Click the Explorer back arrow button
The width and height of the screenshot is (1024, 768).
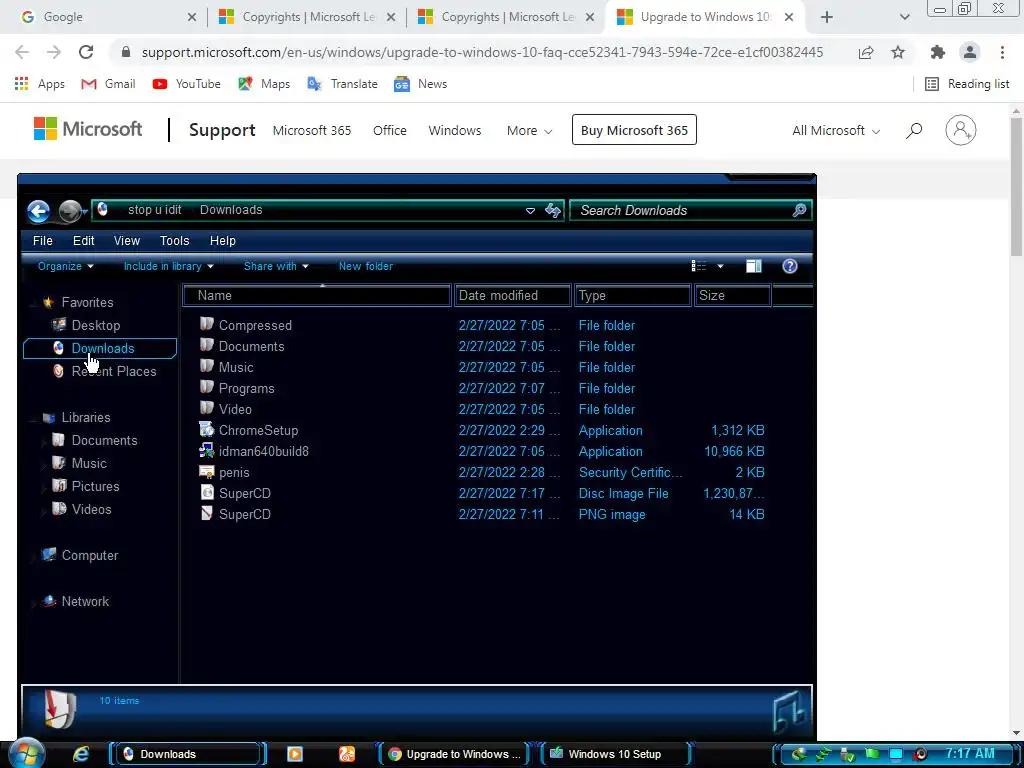coord(39,211)
